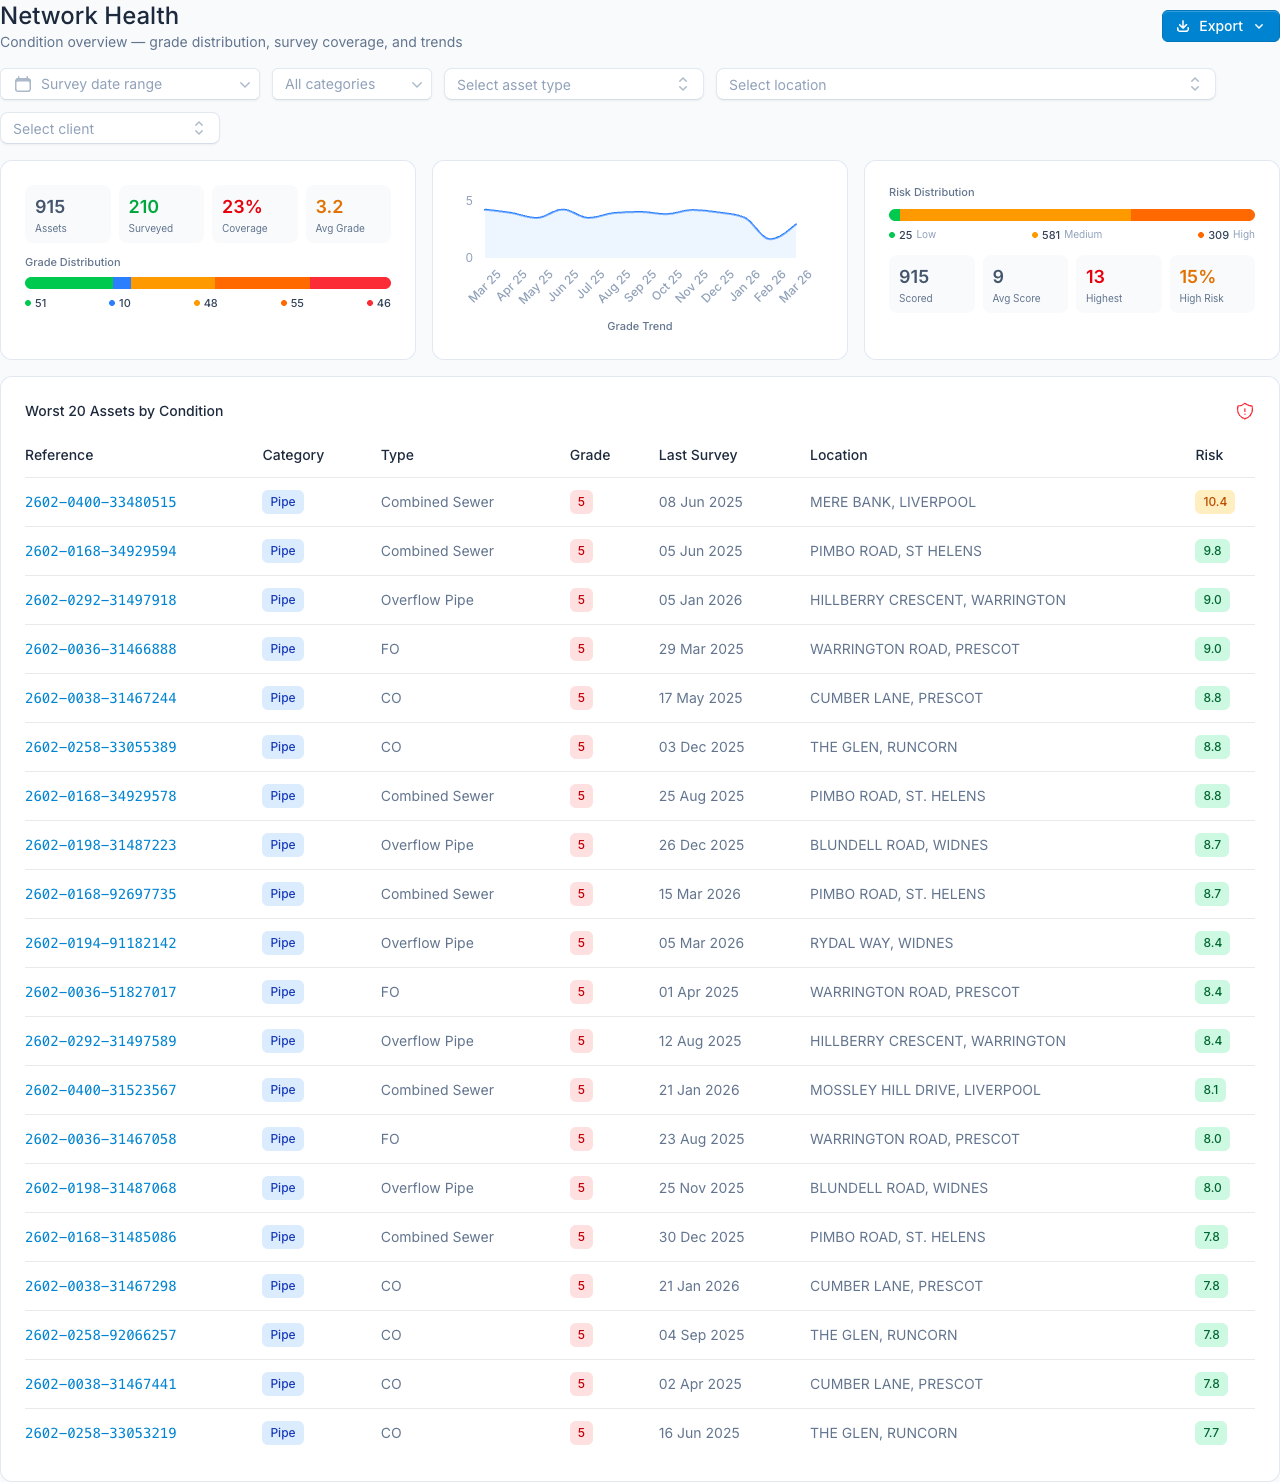
Task: Open the Select location combo box
Action: pos(966,84)
